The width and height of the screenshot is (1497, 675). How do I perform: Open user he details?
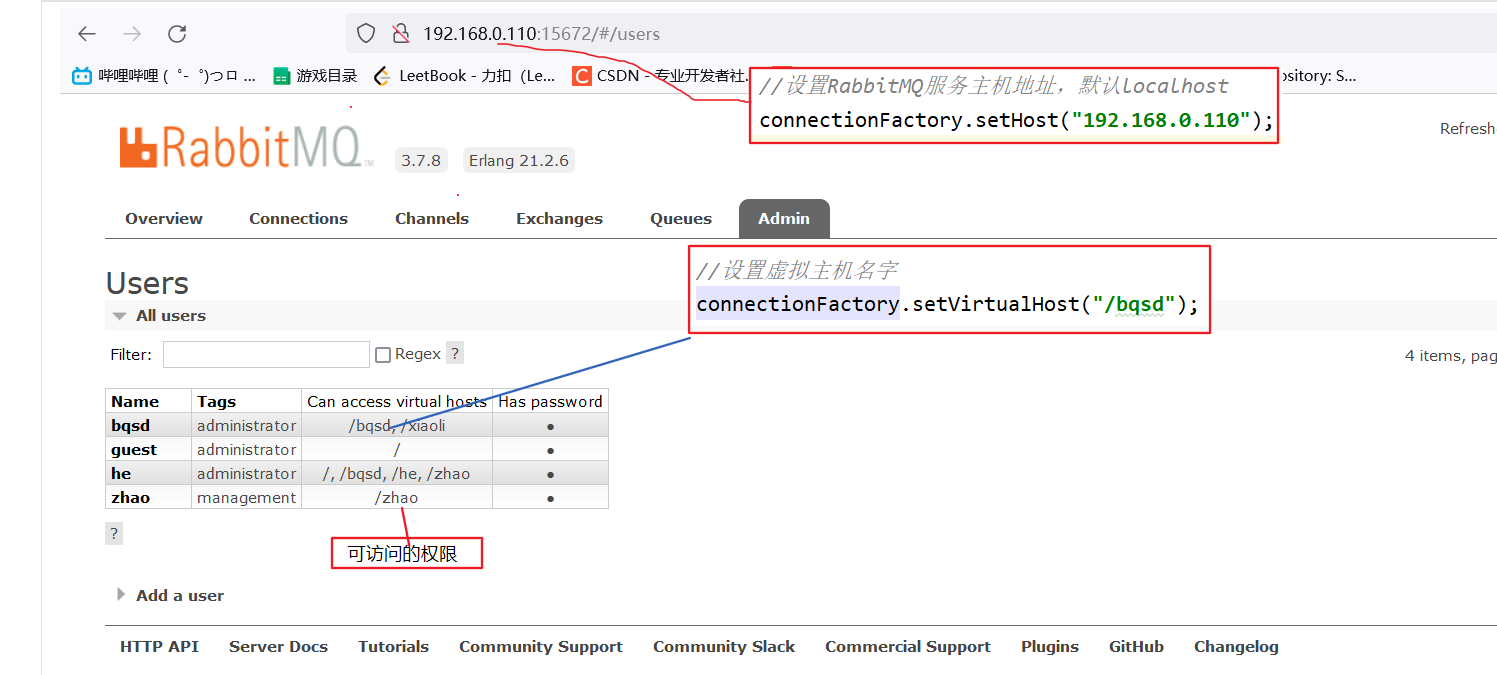(121, 474)
